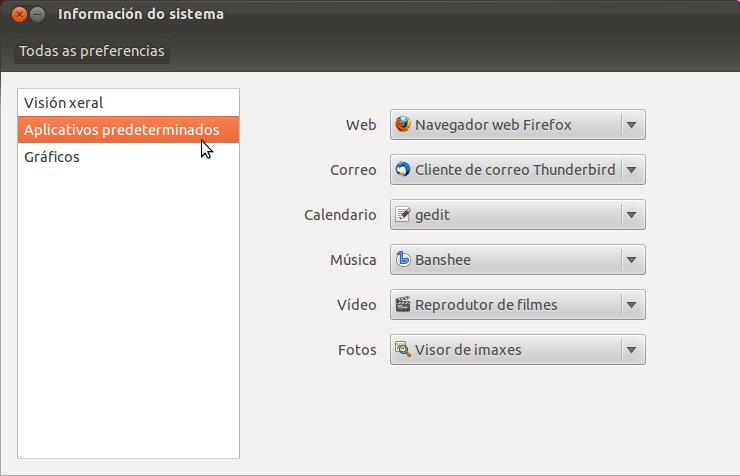Click the Web label
Viewport: 740px width, 476px height.
[x=361, y=125]
